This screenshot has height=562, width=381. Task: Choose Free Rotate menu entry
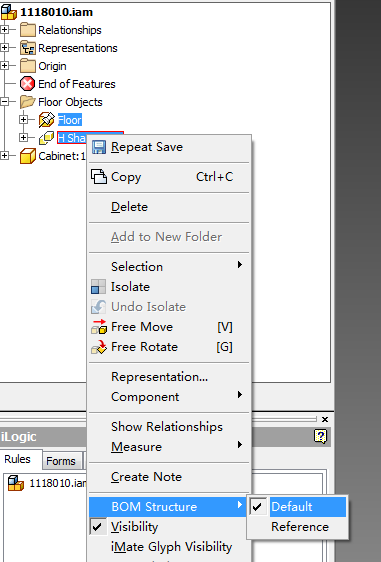pyautogui.click(x=169, y=347)
